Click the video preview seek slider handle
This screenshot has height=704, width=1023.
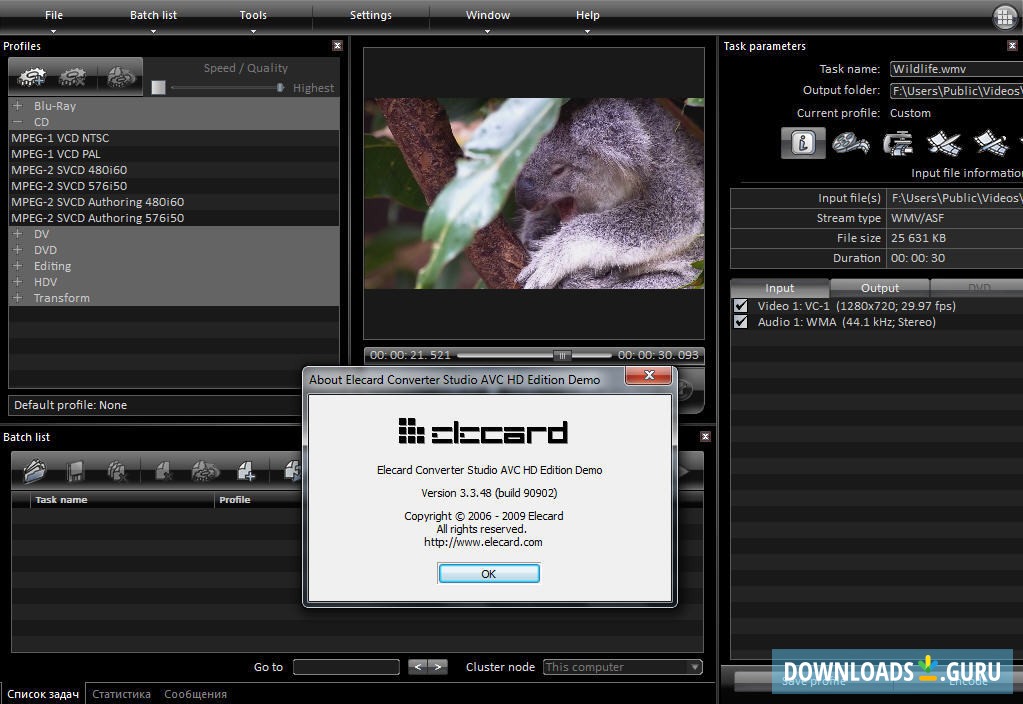[x=562, y=355]
